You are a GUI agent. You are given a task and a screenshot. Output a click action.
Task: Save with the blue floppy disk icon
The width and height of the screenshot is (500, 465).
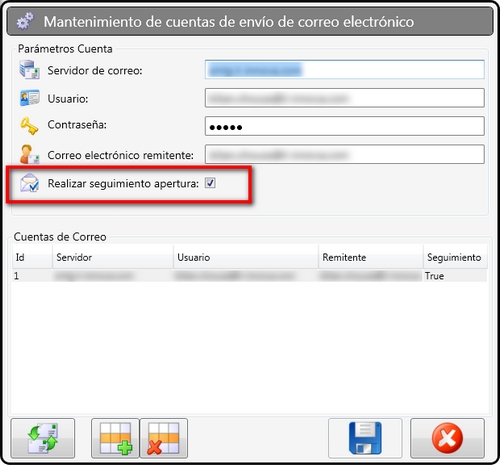click(x=365, y=438)
